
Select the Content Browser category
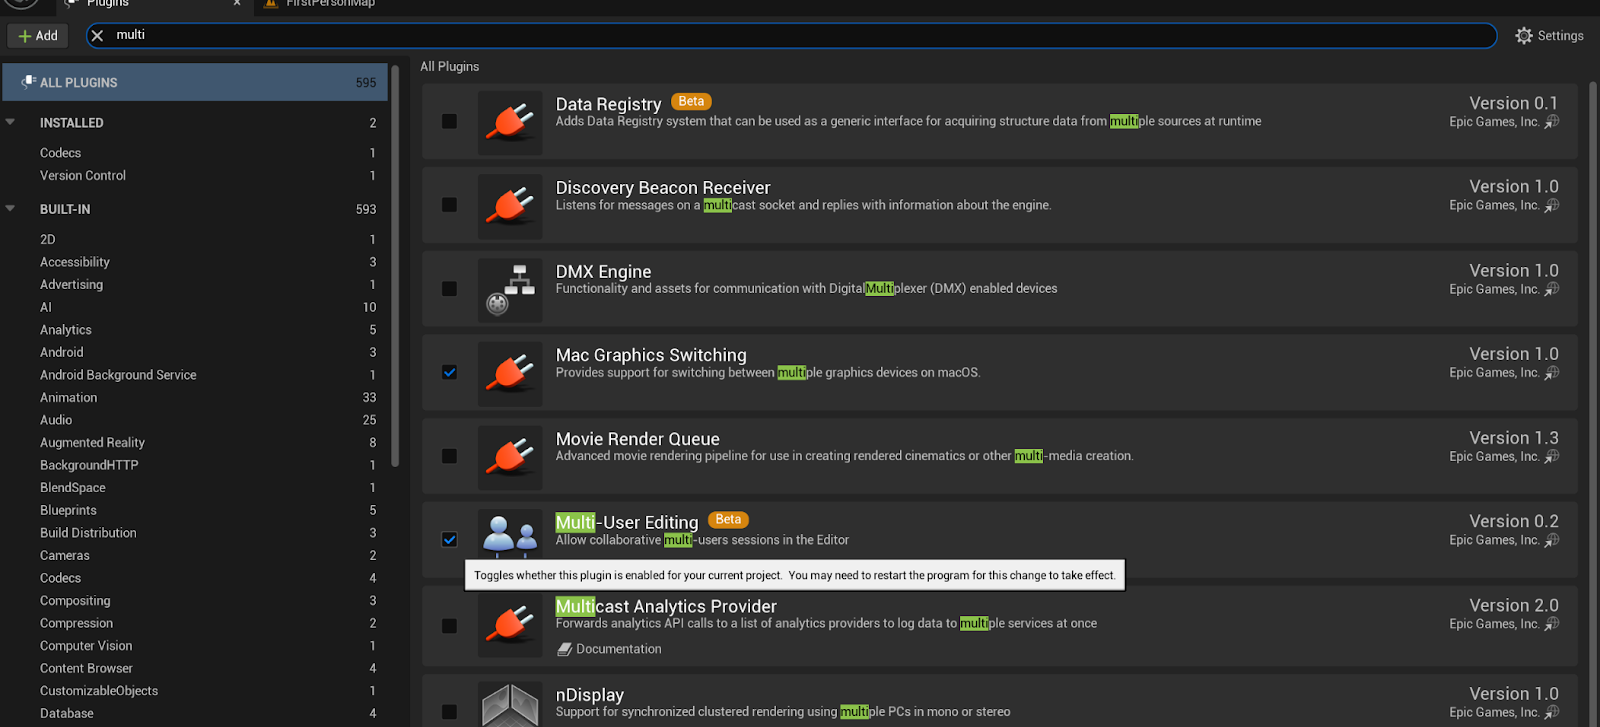click(195, 668)
